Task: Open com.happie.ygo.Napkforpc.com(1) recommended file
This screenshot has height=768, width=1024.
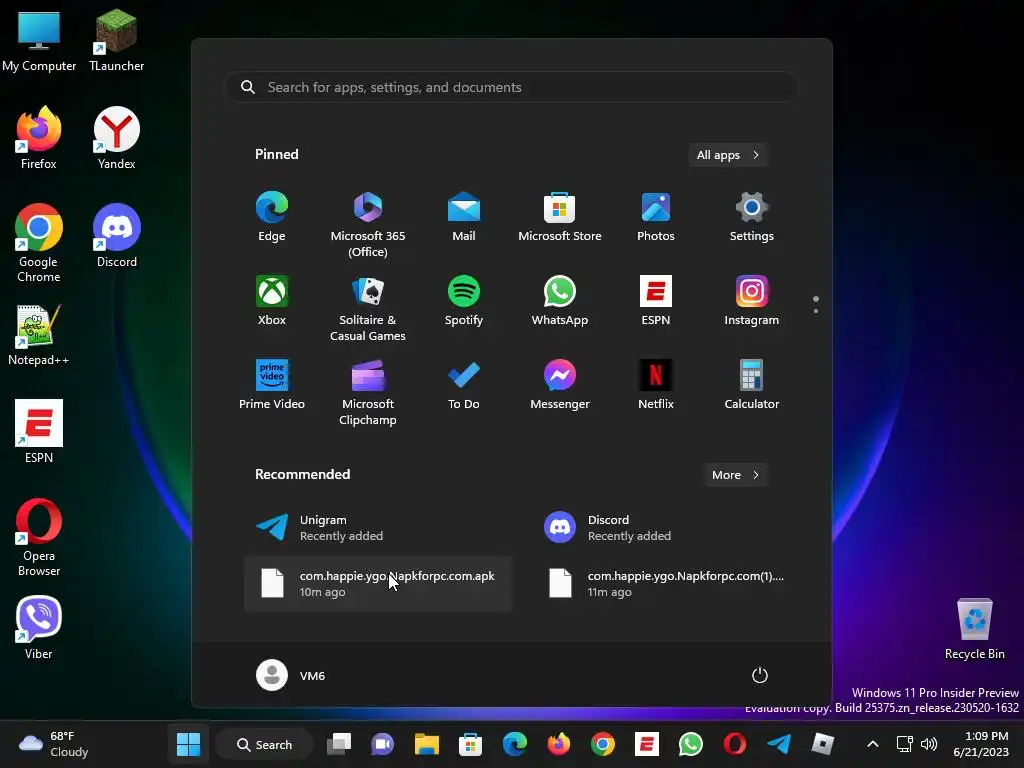Action: (x=665, y=584)
